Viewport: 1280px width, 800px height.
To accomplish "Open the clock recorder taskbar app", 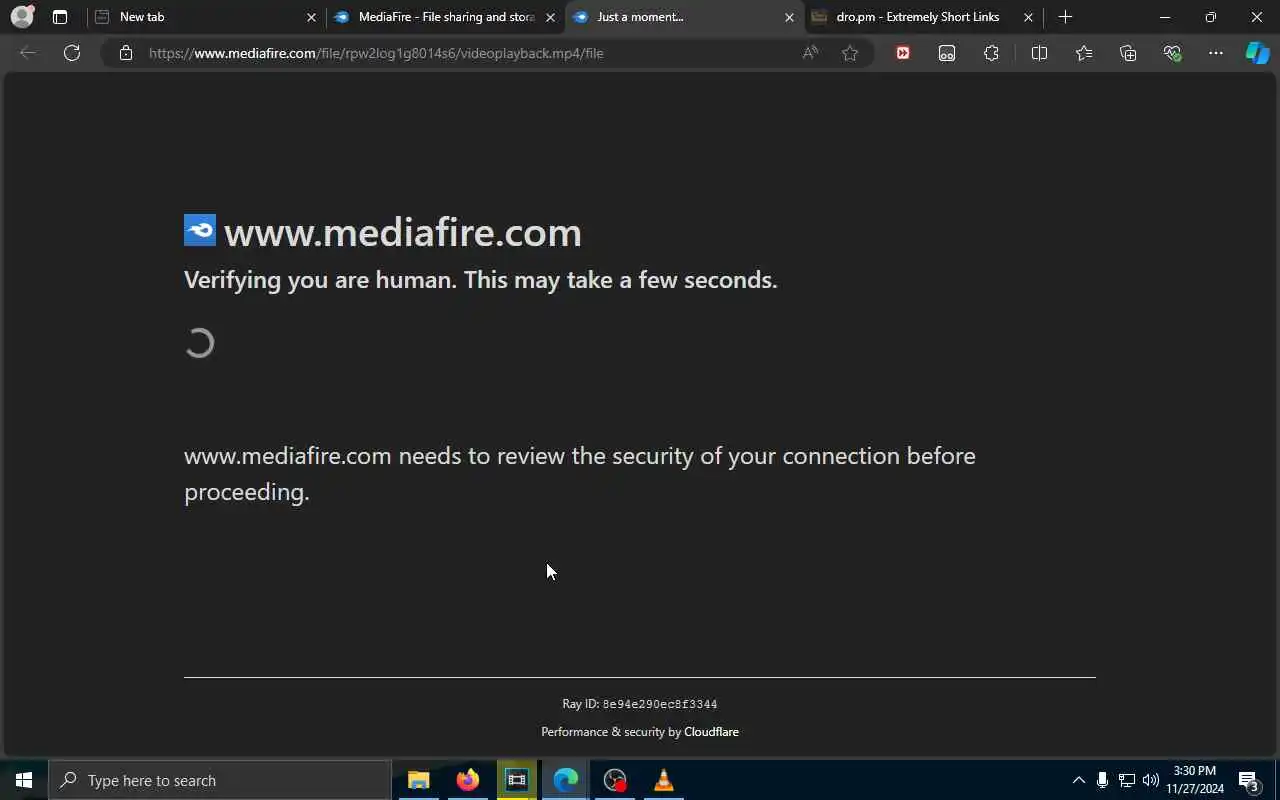I will click(614, 780).
